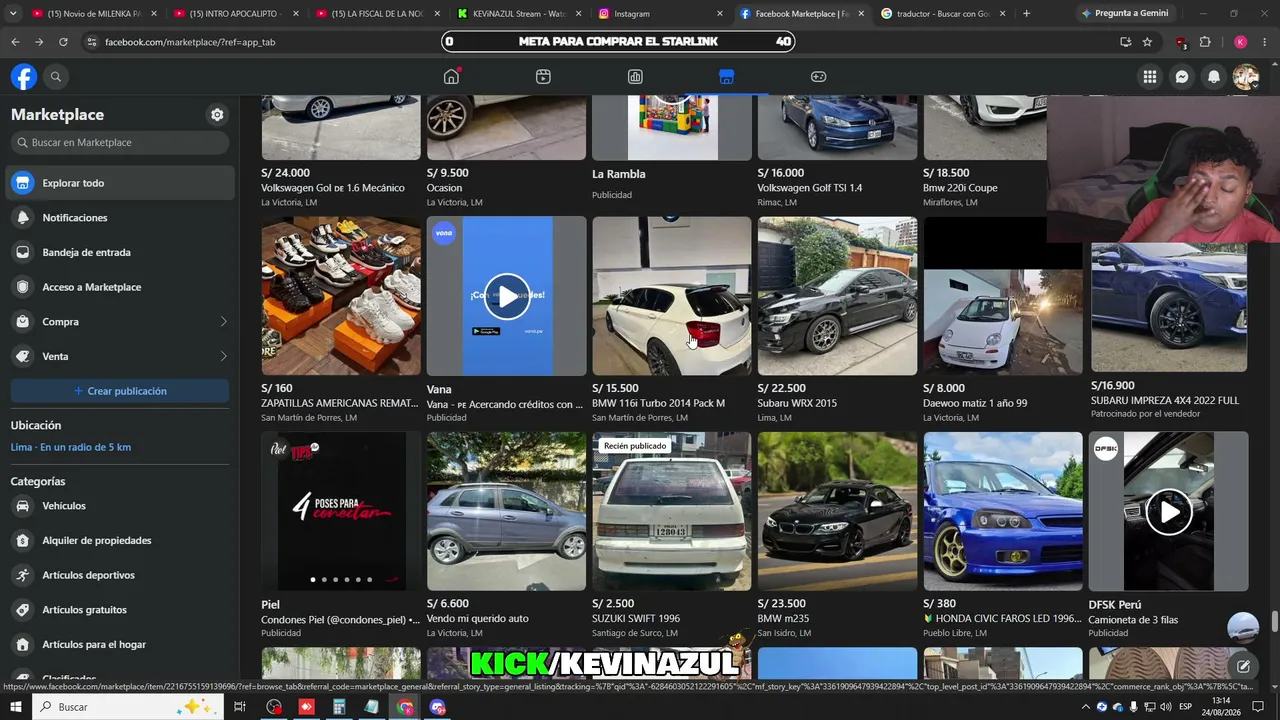
Task: Open Chrome from the Windows taskbar
Action: click(405, 707)
